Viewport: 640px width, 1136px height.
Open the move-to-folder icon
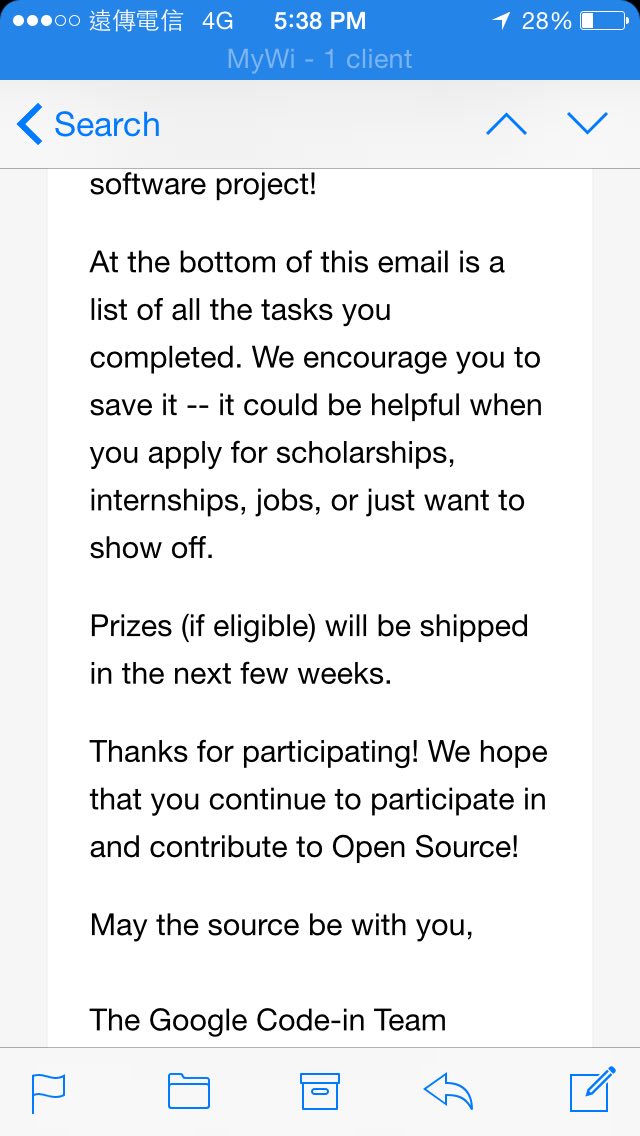pyautogui.click(x=189, y=1091)
